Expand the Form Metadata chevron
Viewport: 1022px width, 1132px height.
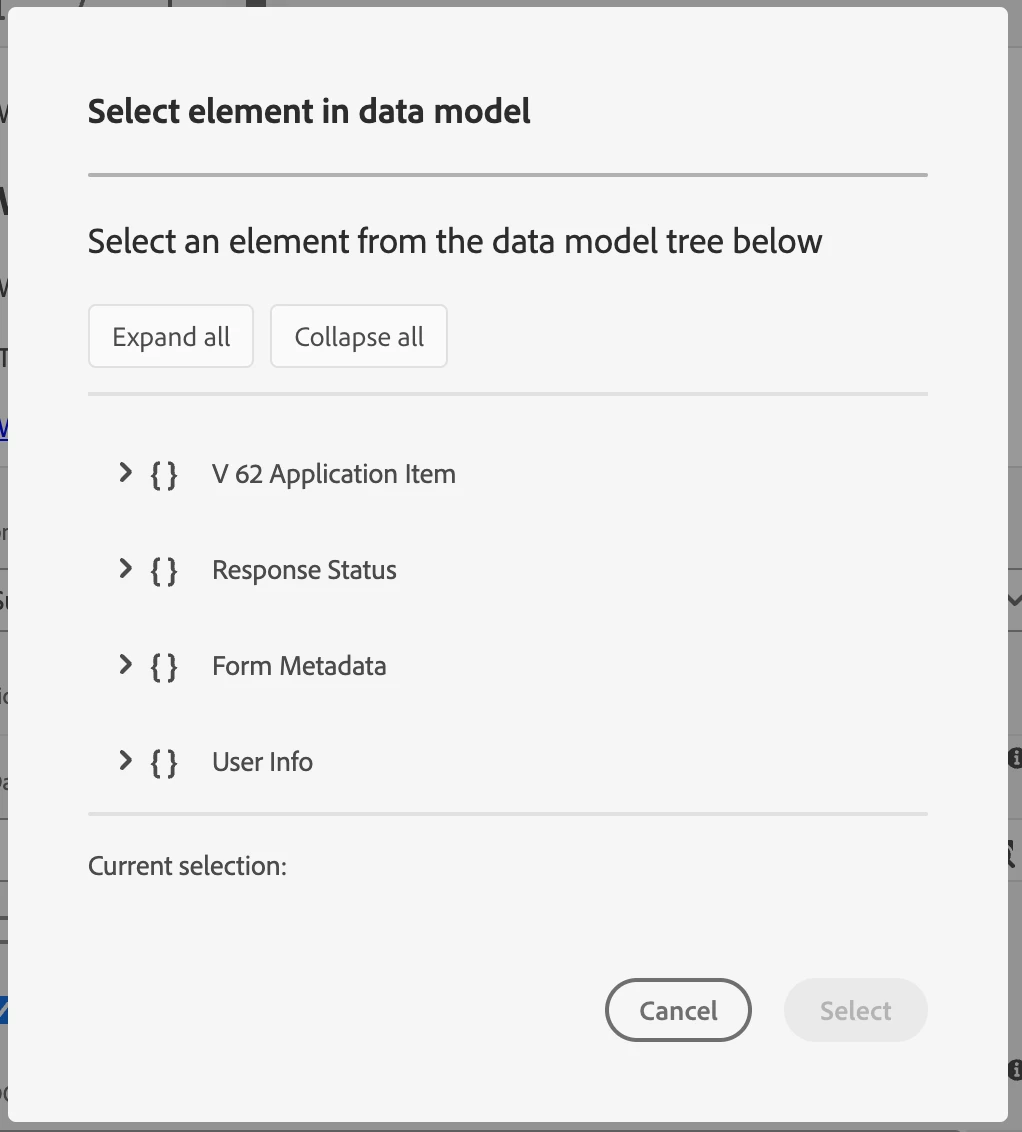click(x=125, y=665)
